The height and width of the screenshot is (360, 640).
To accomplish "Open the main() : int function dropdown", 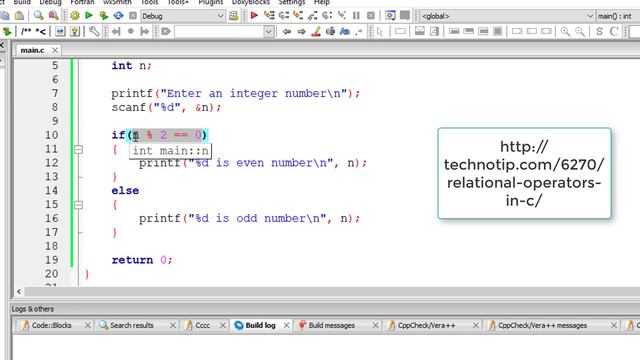I will click(x=618, y=16).
